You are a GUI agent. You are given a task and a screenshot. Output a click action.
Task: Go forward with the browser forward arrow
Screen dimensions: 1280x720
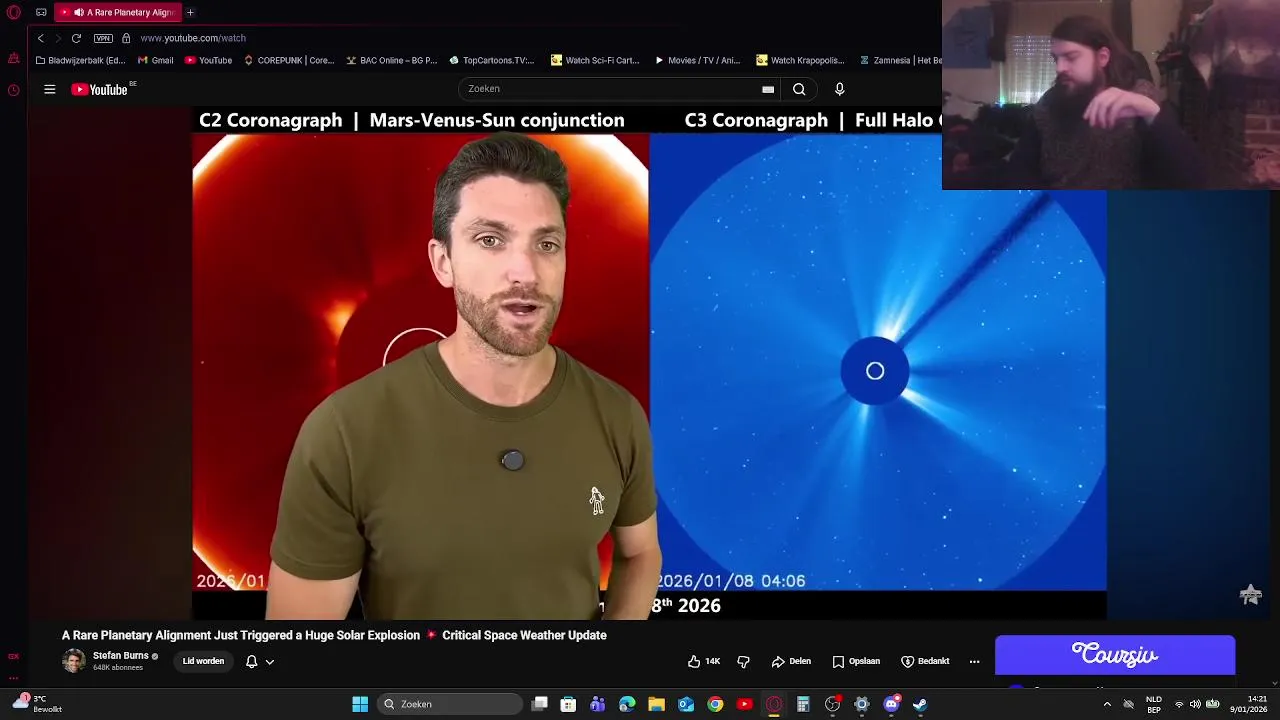[57, 38]
